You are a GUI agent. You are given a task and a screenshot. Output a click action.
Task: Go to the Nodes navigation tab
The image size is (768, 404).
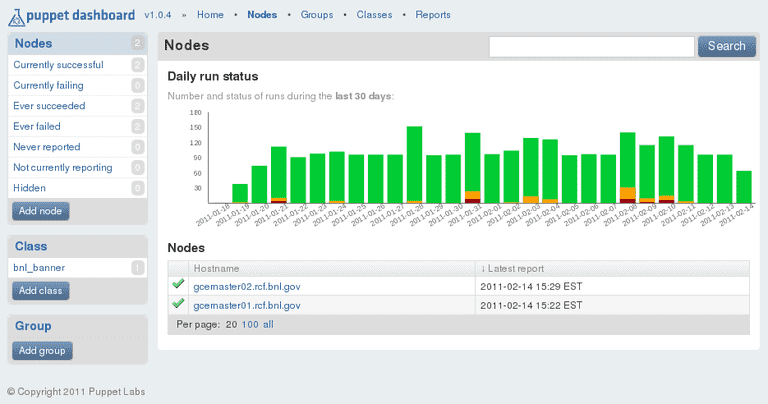click(x=262, y=15)
